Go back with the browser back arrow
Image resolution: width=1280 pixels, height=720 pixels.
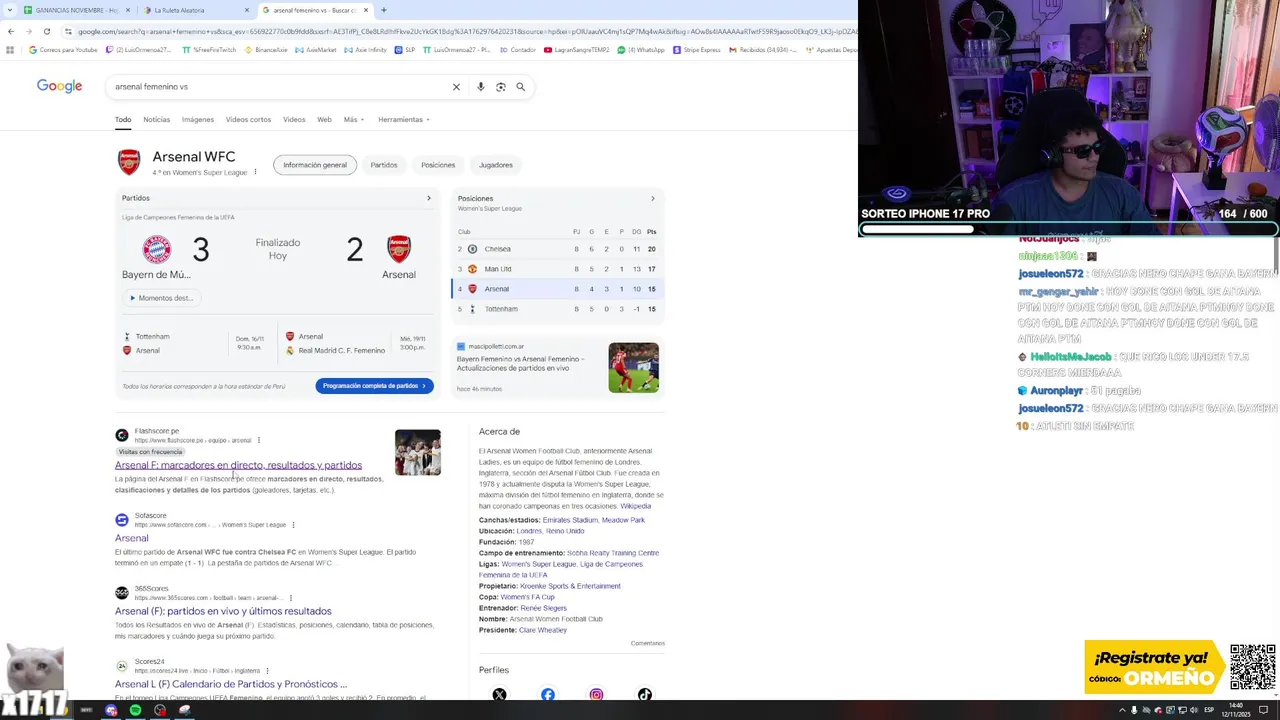click(x=11, y=31)
